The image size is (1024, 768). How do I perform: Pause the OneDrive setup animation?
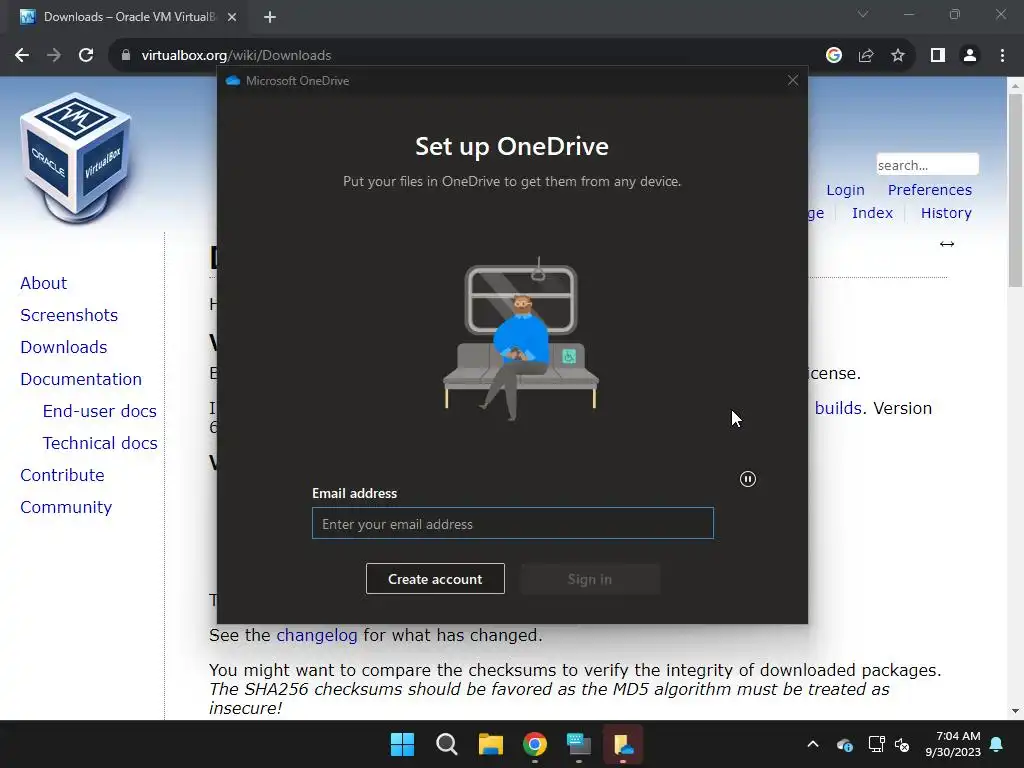click(x=748, y=479)
